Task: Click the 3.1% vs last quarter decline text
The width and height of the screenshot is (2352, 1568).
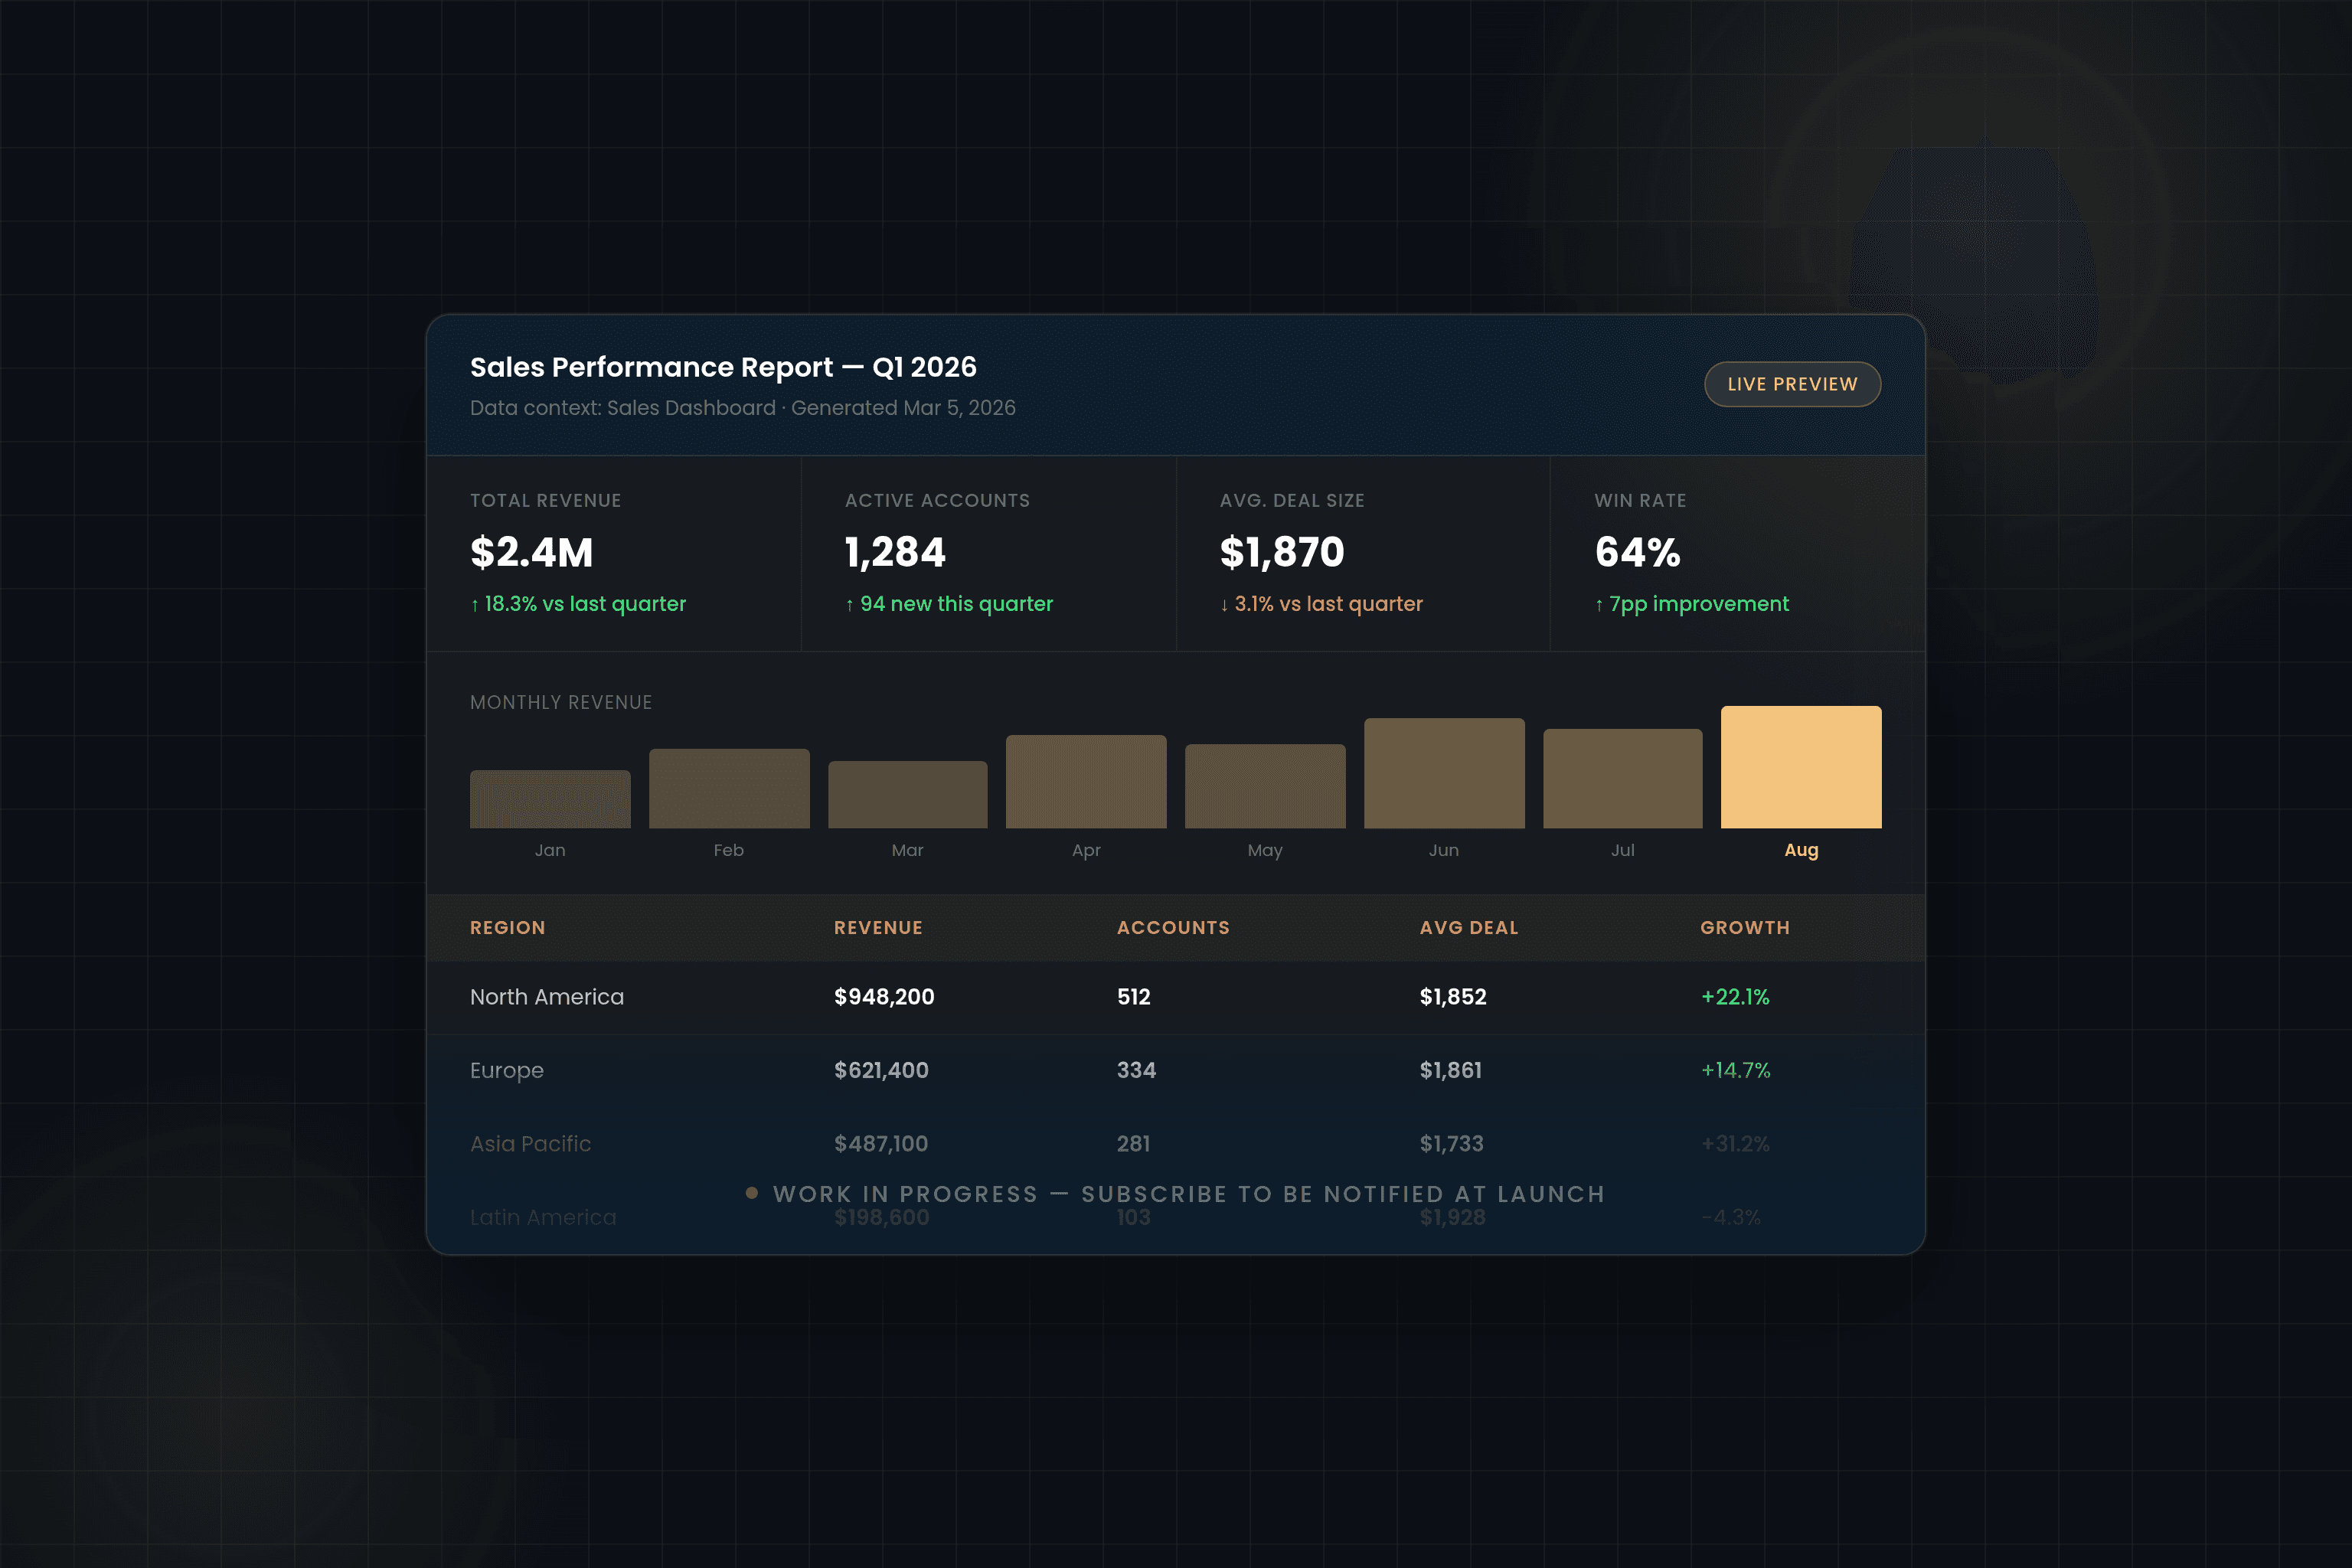Action: click(x=1321, y=604)
